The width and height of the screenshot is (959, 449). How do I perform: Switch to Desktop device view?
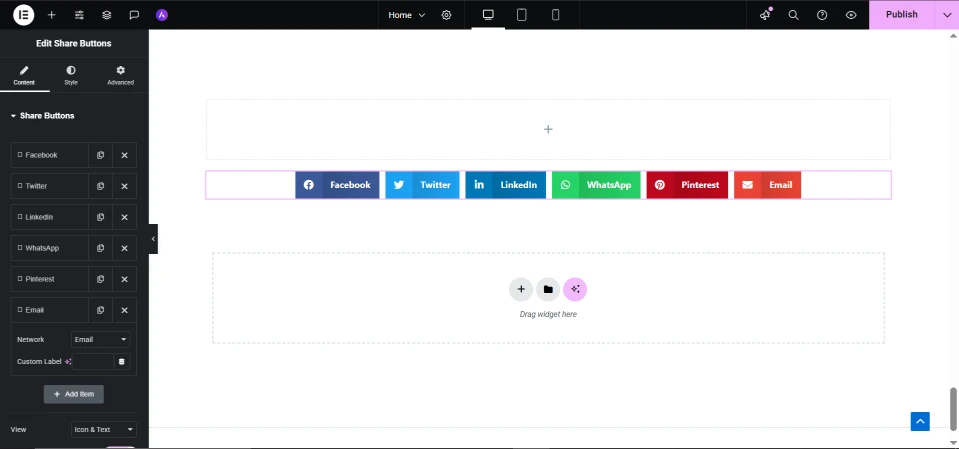(x=488, y=15)
